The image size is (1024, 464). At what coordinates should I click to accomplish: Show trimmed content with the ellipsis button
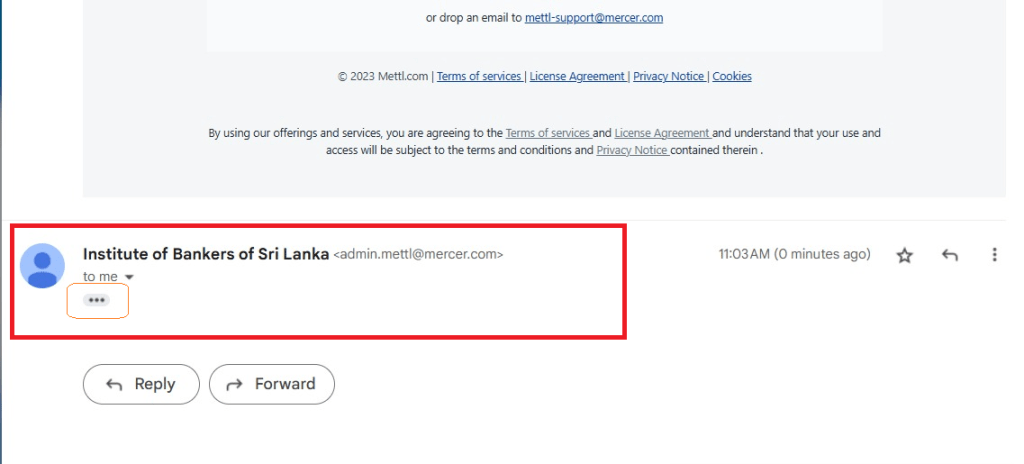click(97, 300)
